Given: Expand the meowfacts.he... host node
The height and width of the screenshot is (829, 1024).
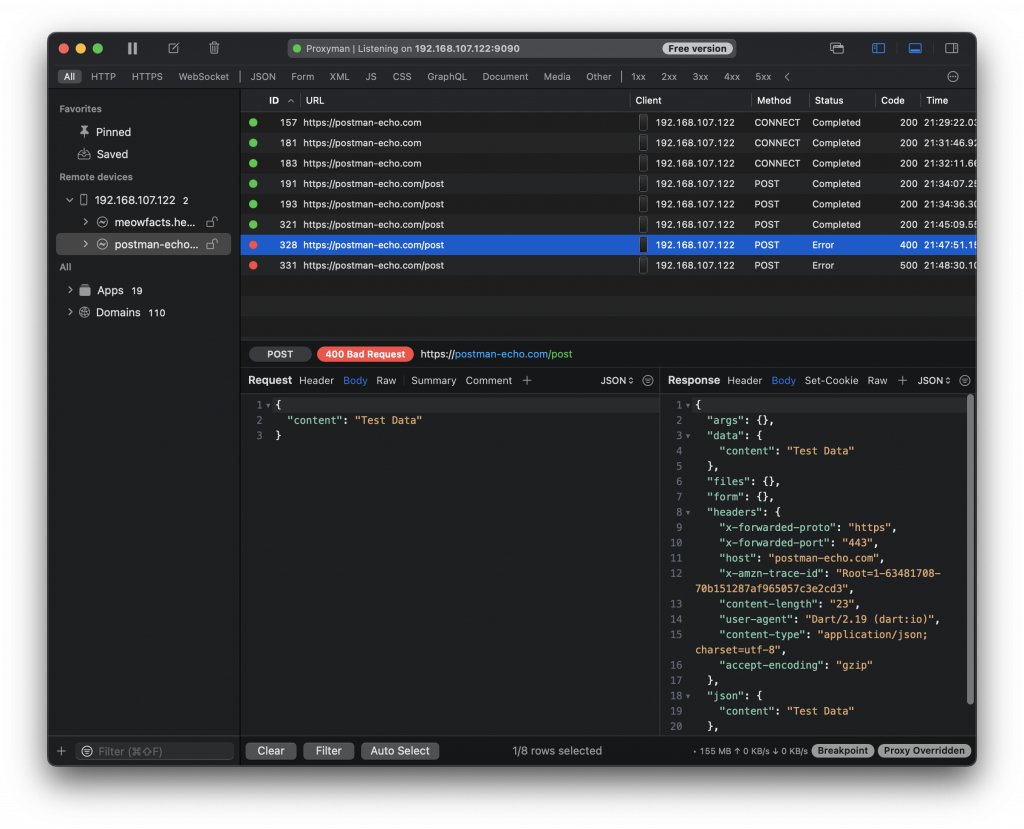Looking at the screenshot, I should tap(86, 222).
